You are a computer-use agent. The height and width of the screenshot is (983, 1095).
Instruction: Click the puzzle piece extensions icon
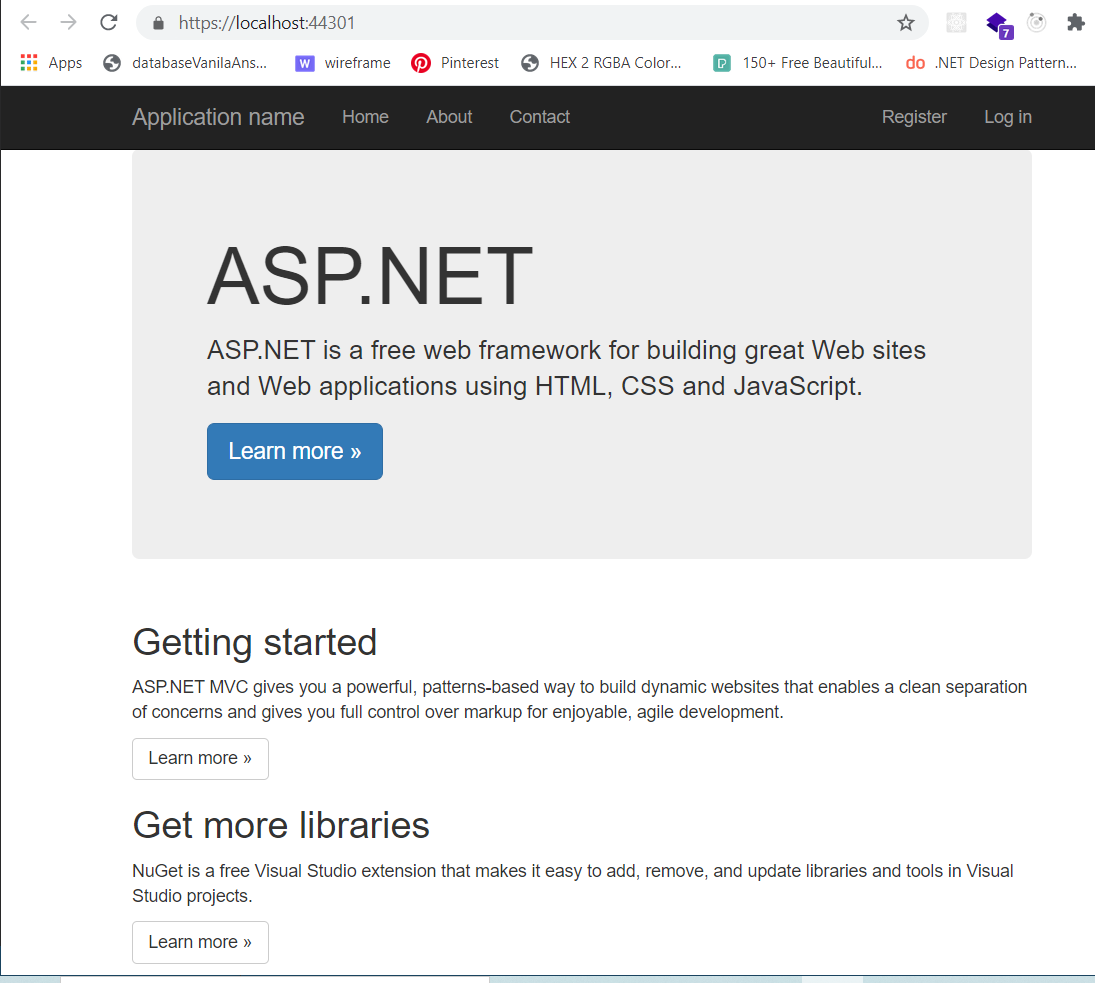point(1075,22)
